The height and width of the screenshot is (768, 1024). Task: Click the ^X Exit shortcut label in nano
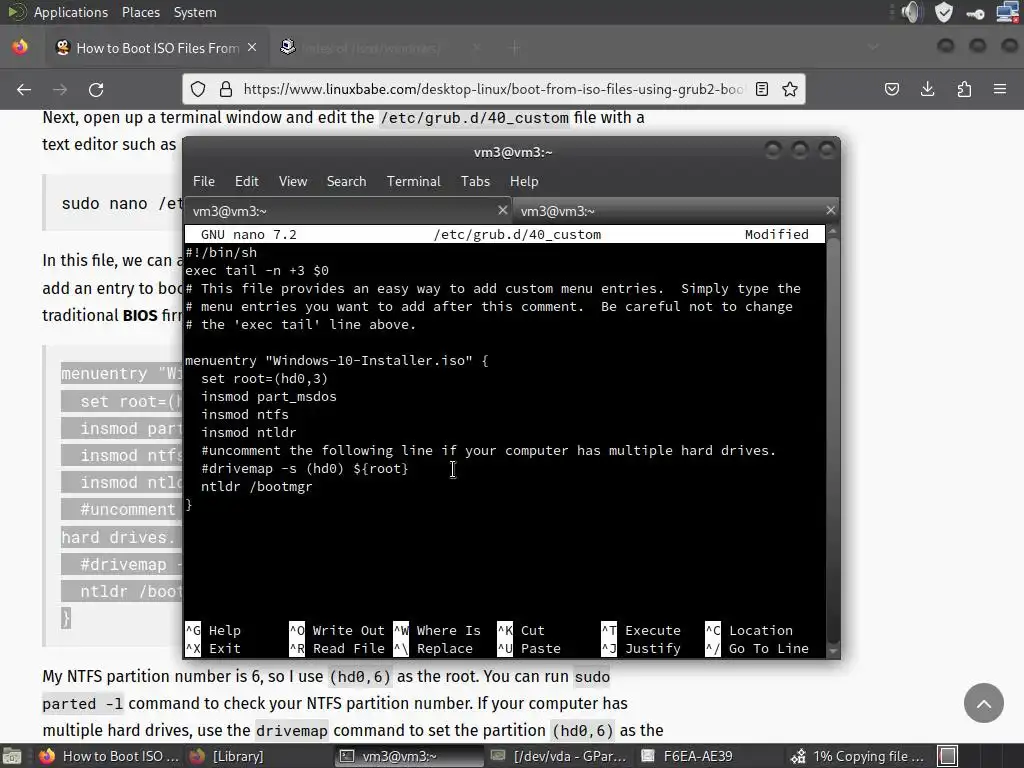[x=213, y=648]
